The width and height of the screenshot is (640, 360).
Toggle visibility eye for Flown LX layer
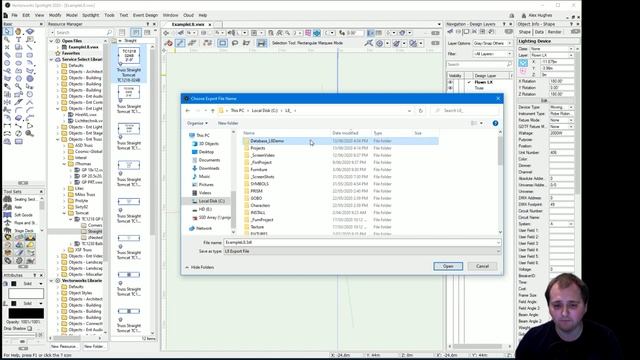451,82
